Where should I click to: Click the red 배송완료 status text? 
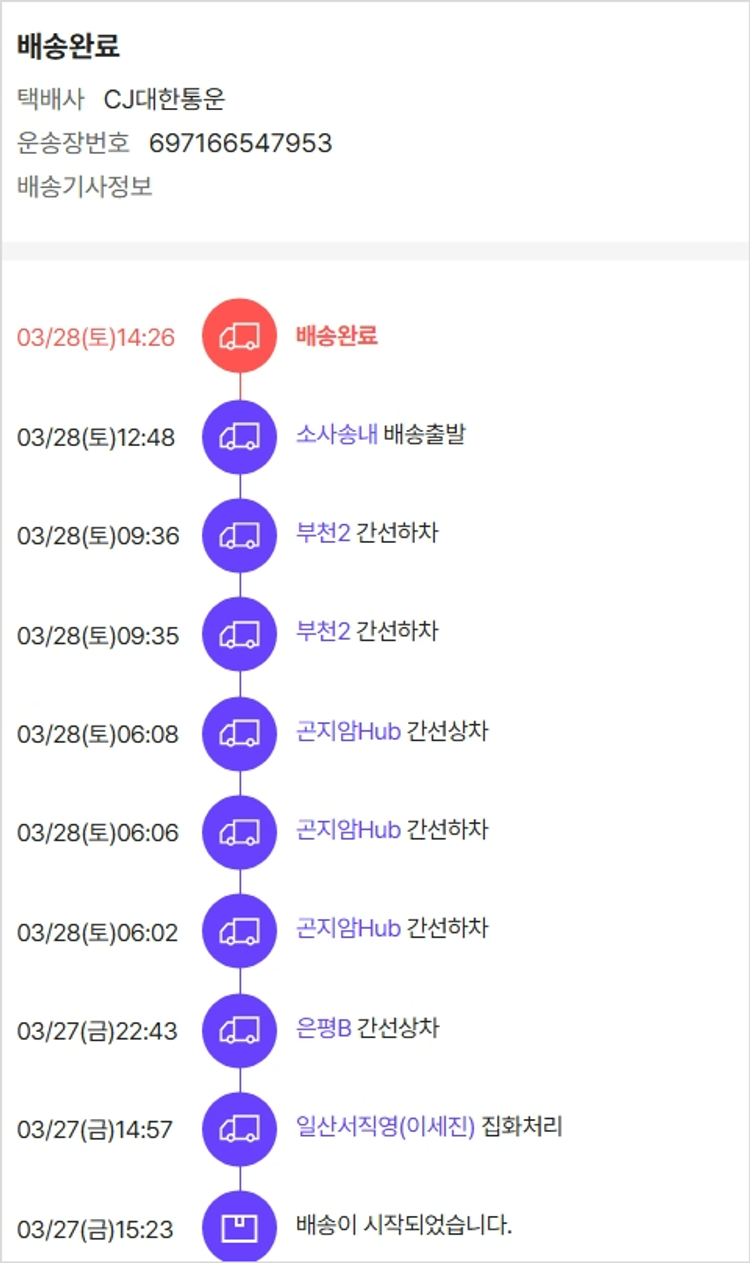(336, 336)
